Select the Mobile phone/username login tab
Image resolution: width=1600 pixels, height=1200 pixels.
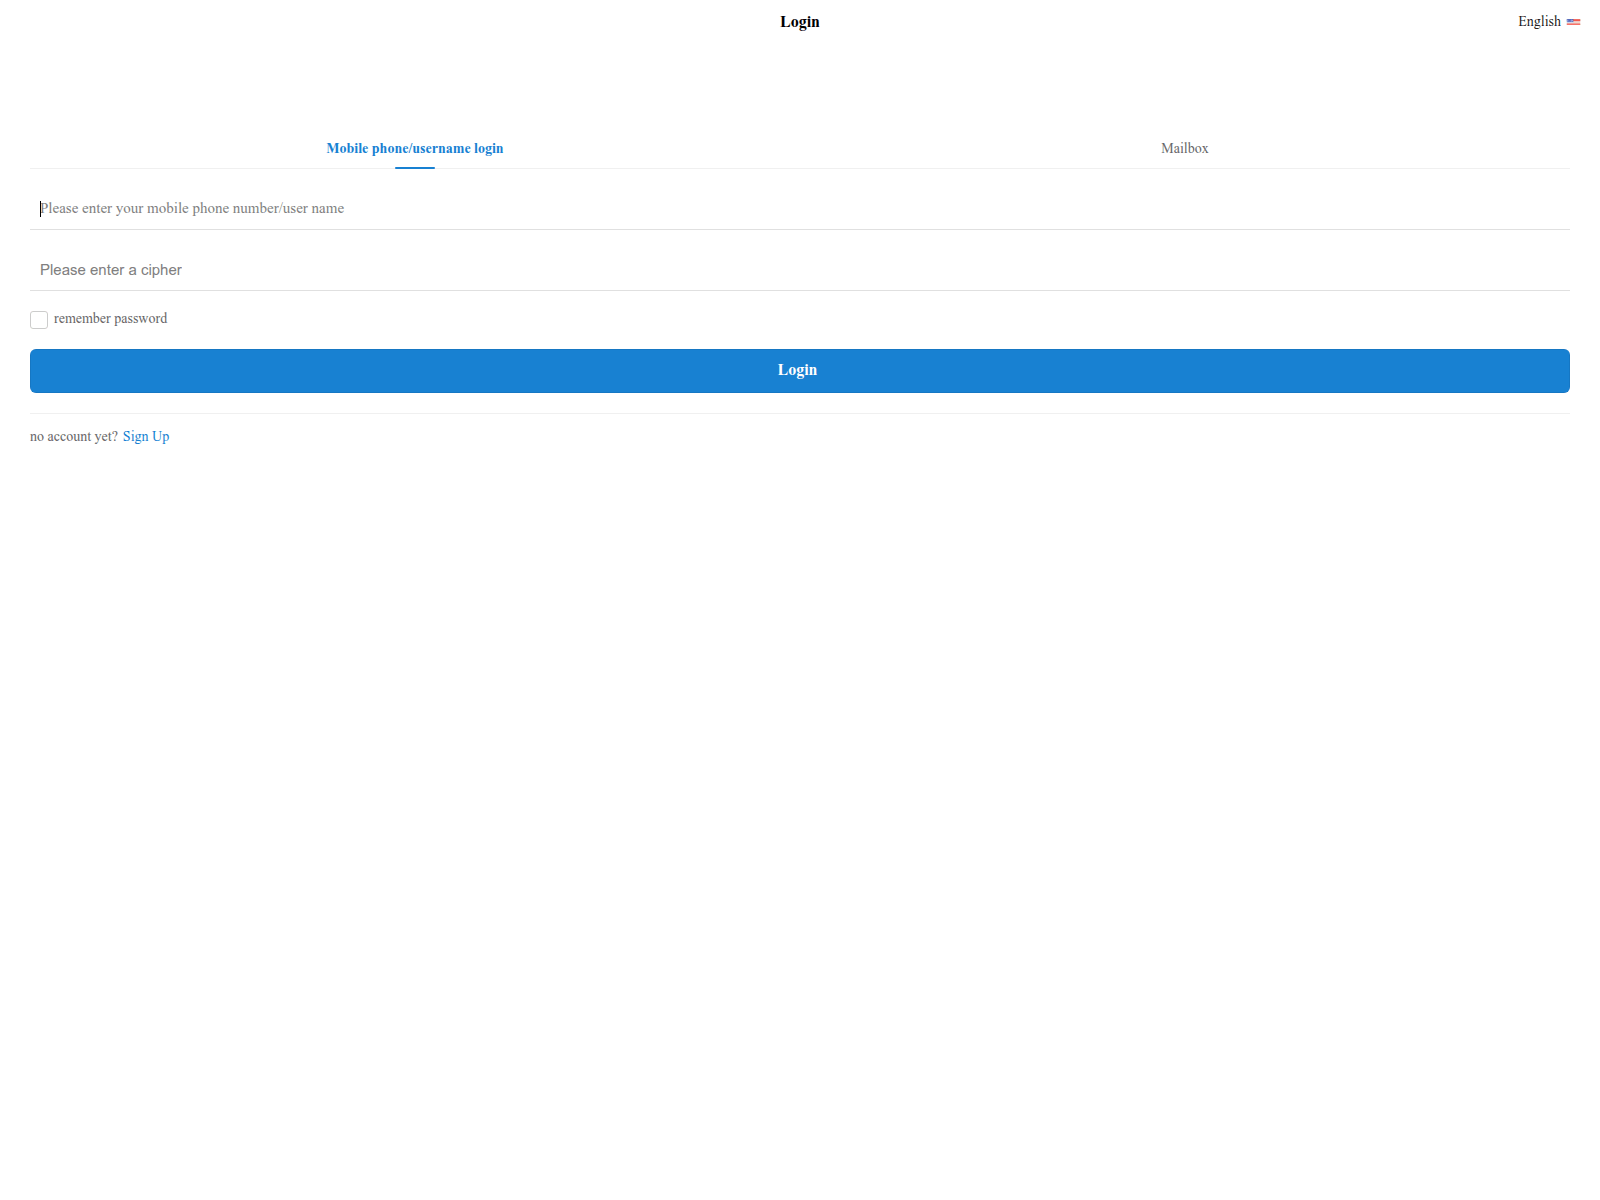pos(415,148)
